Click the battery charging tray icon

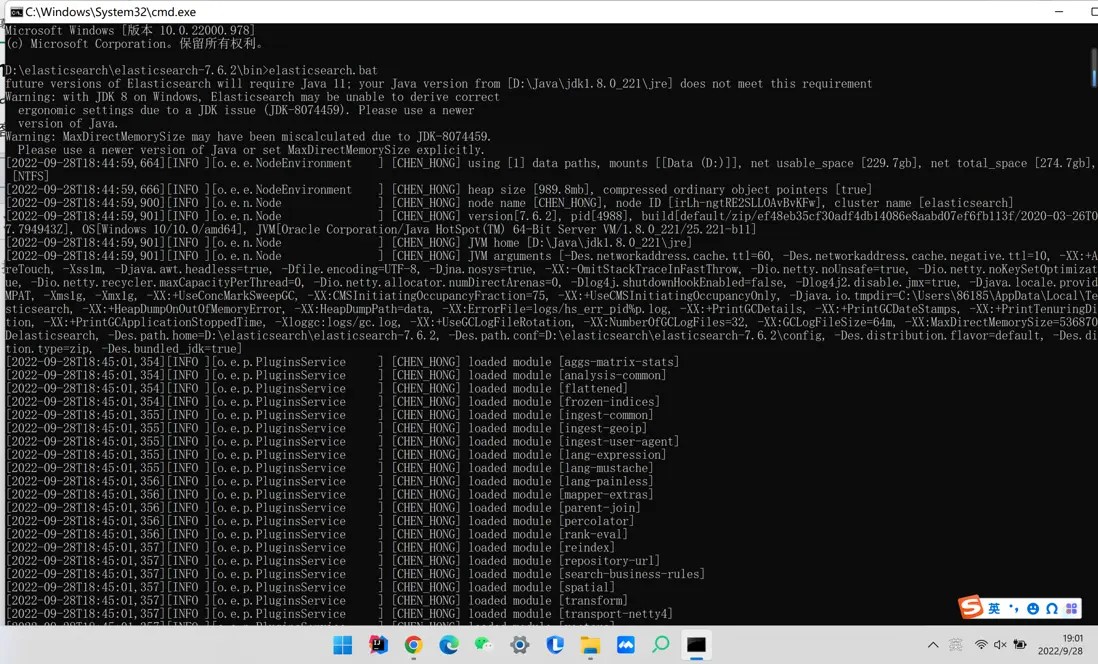click(x=1020, y=645)
